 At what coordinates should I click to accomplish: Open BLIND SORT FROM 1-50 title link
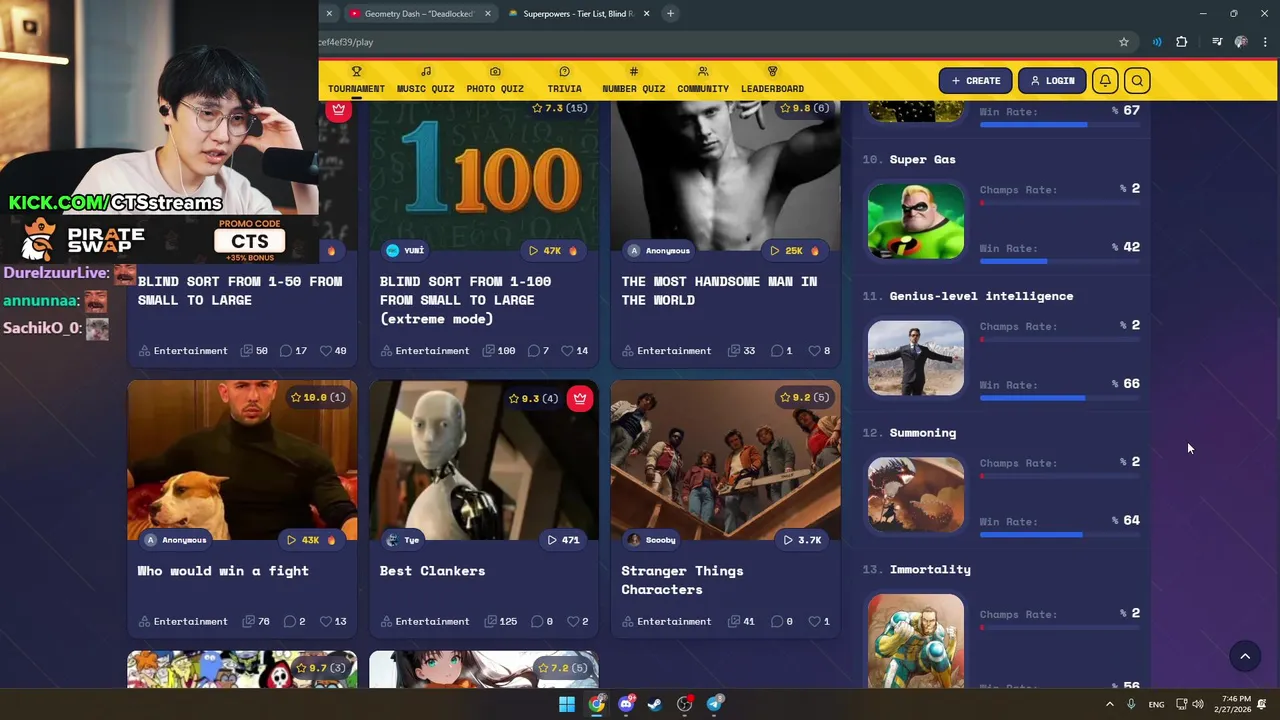click(240, 290)
